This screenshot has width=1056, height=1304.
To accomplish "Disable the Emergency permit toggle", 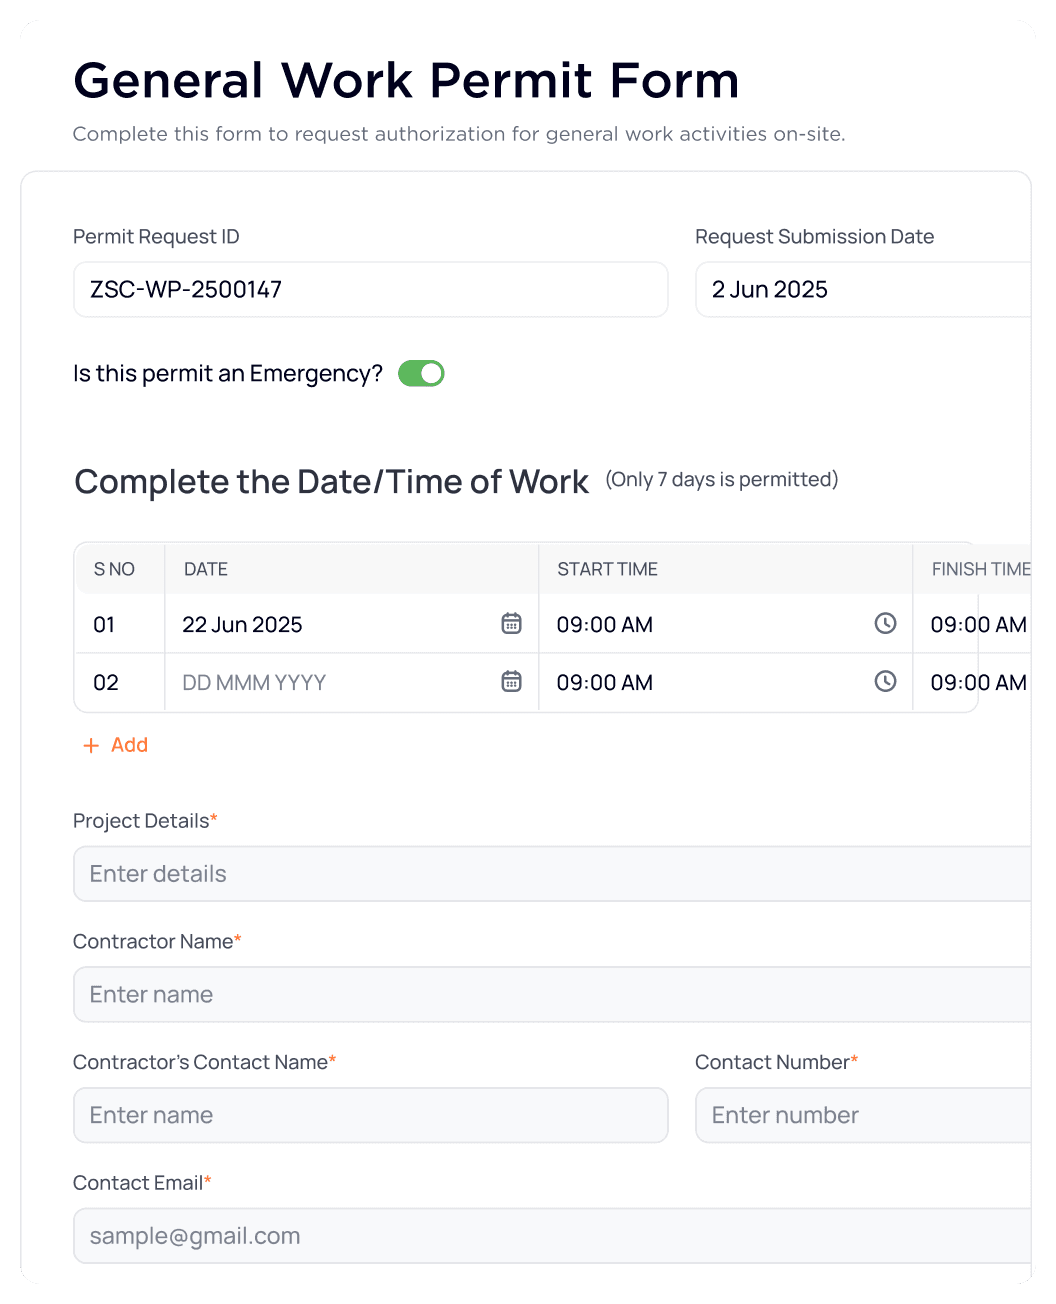I will point(420,373).
